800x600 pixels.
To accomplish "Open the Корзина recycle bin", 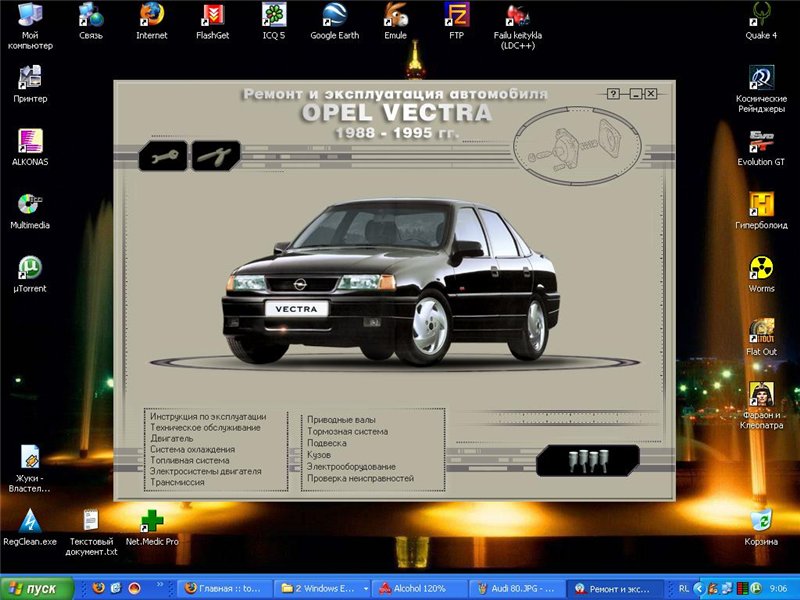I will (761, 528).
